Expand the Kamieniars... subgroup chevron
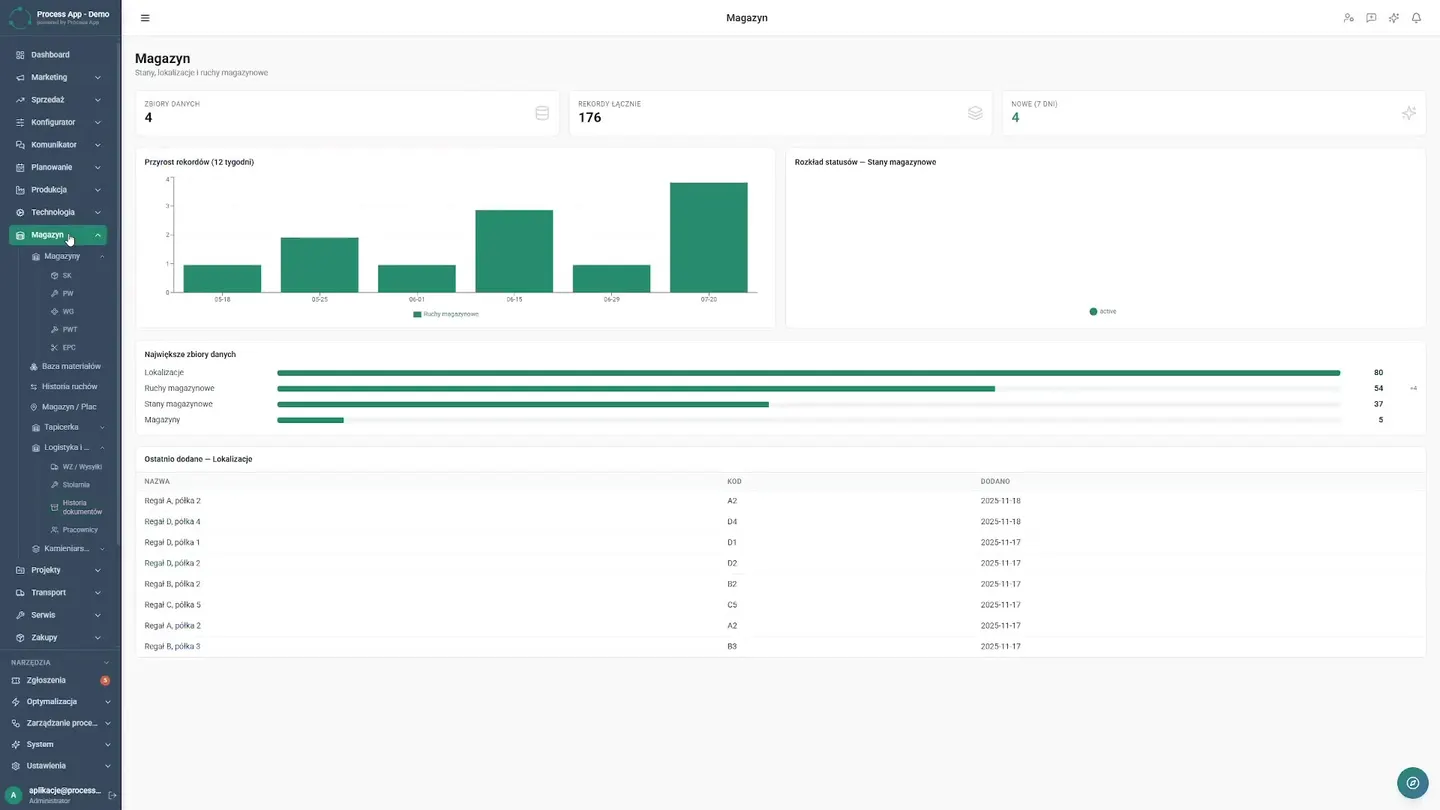The image size is (1440, 810). [102, 548]
